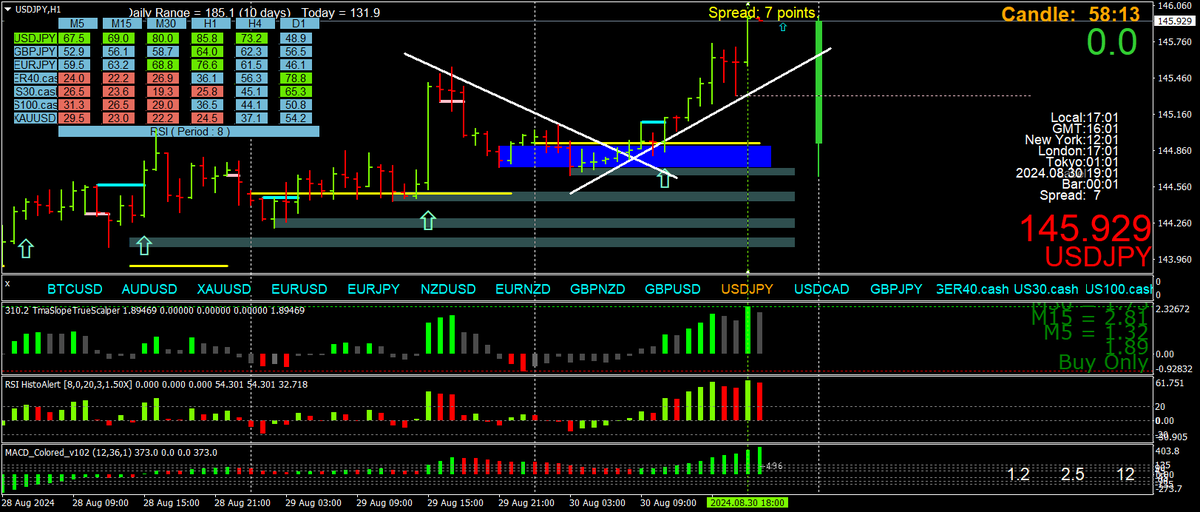Switch chart to EURJPY in symbol bar

pos(373,289)
